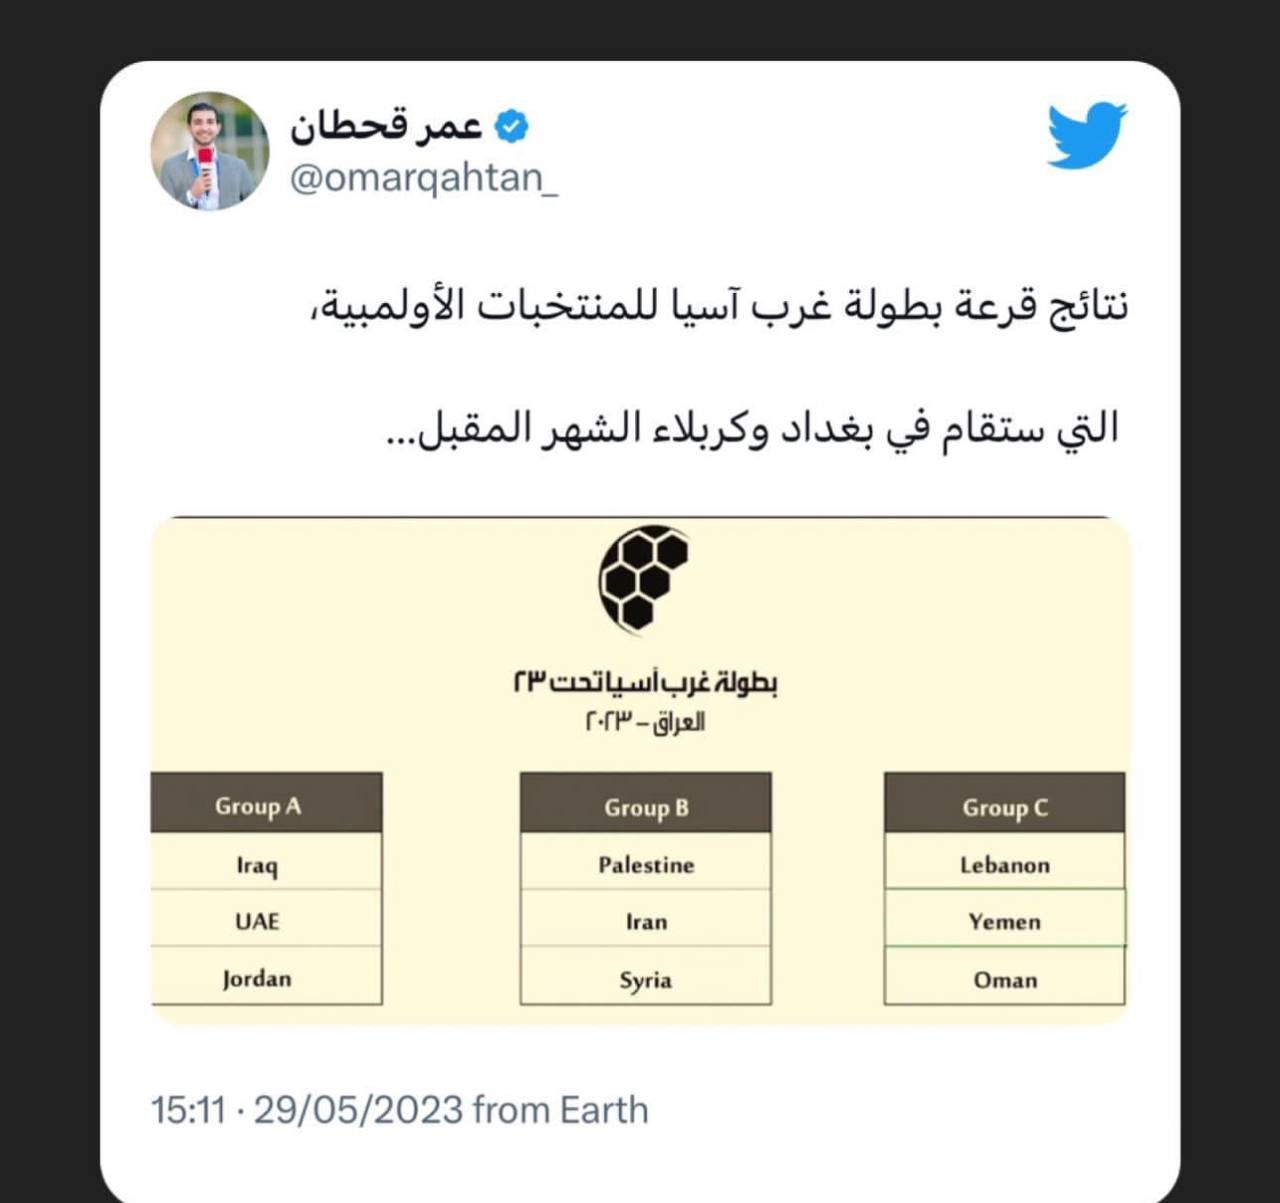The image size is (1280, 1203).
Task: Open the attached draw results image
Action: click(x=640, y=771)
